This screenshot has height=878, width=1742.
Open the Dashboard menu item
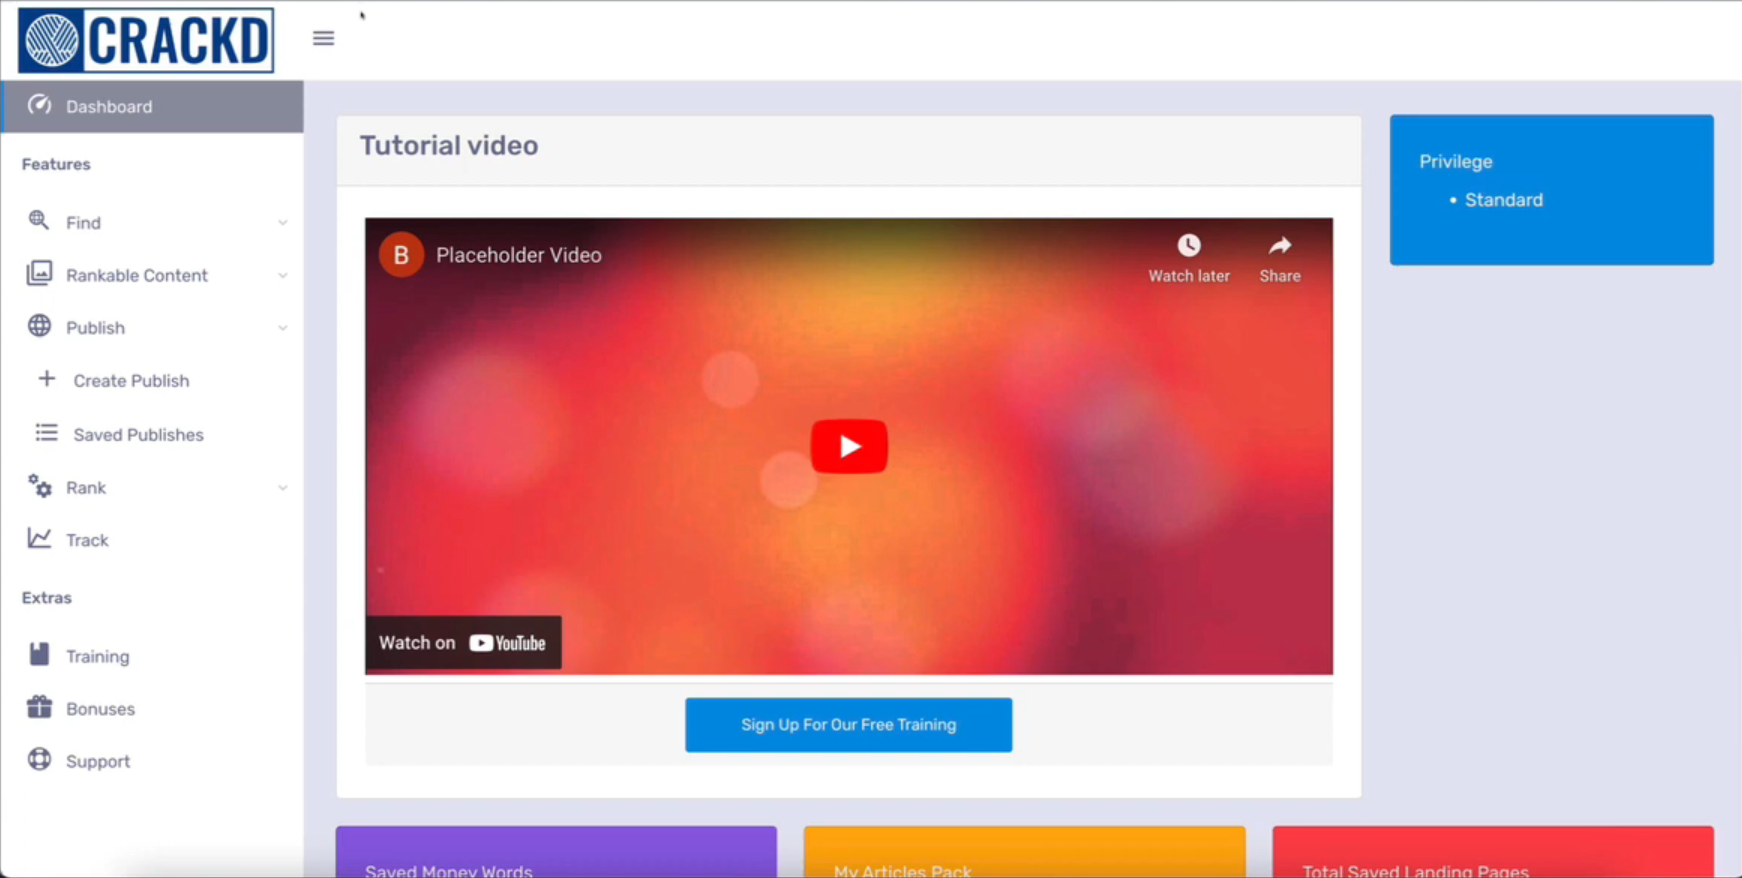tap(152, 107)
